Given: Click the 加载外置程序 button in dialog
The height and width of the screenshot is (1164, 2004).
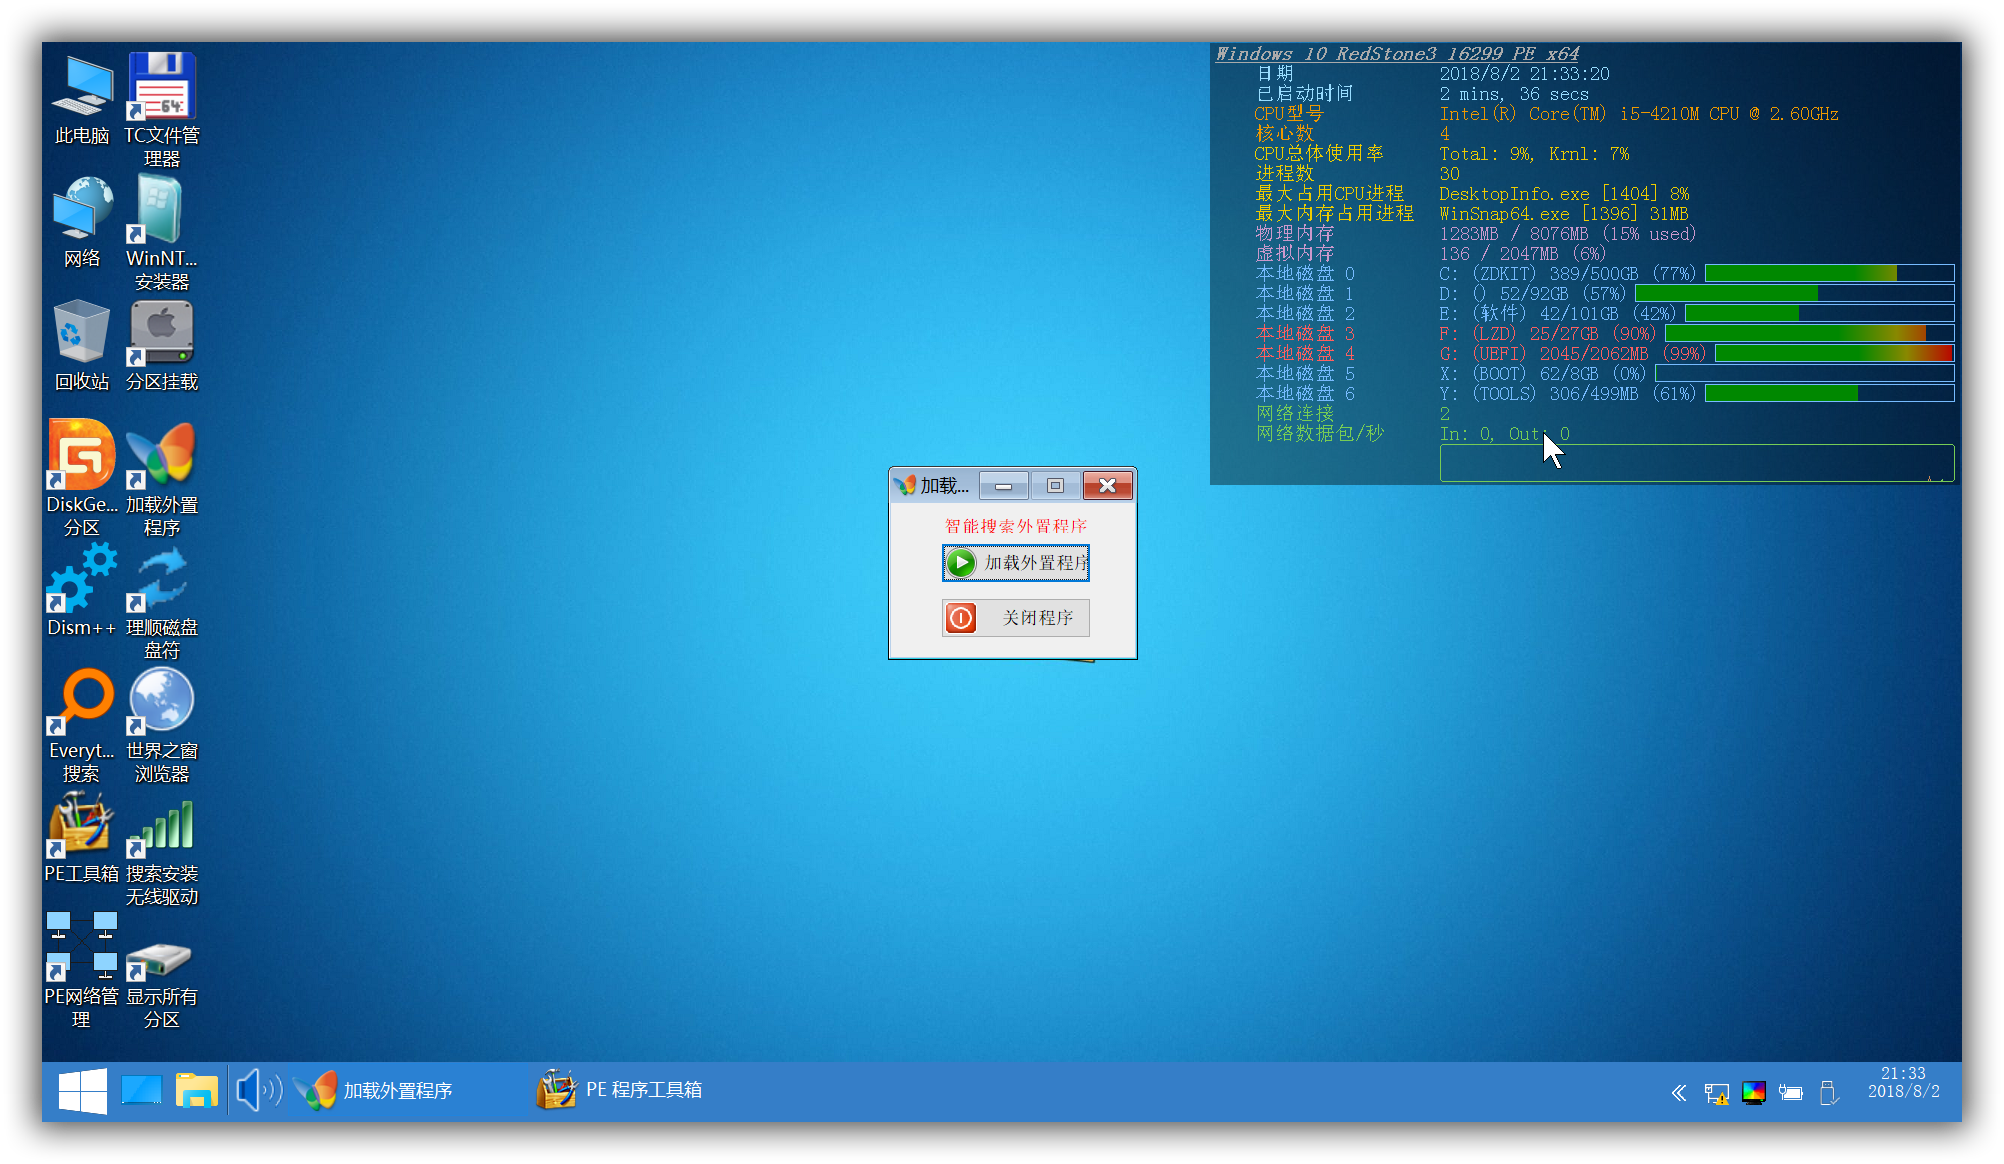Looking at the screenshot, I should [x=1016, y=563].
